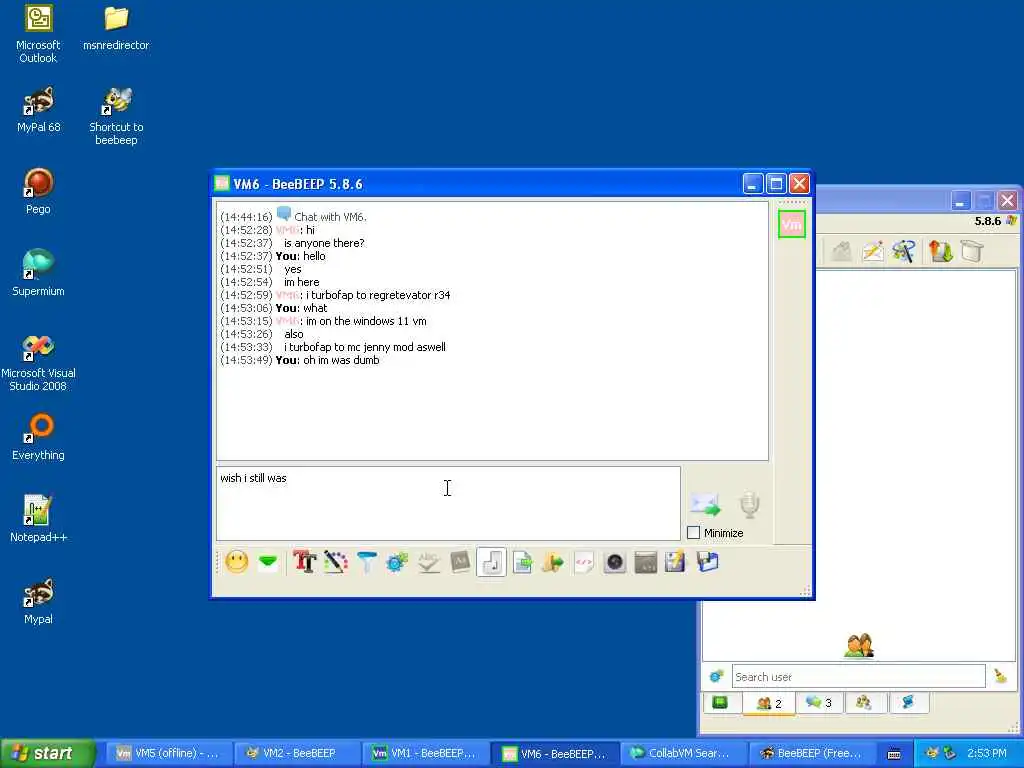1024x768 pixels.
Task: Open the smiley emoticon picker
Action: tap(236, 562)
